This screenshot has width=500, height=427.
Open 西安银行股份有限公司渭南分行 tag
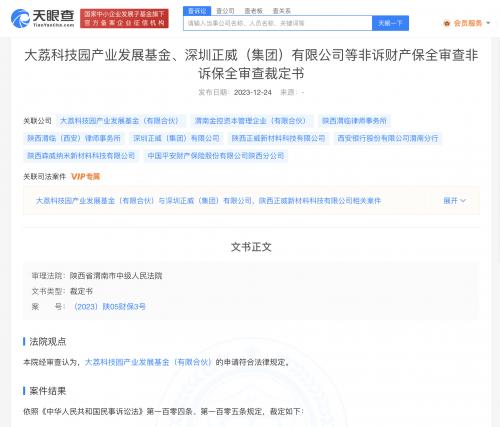coord(388,138)
